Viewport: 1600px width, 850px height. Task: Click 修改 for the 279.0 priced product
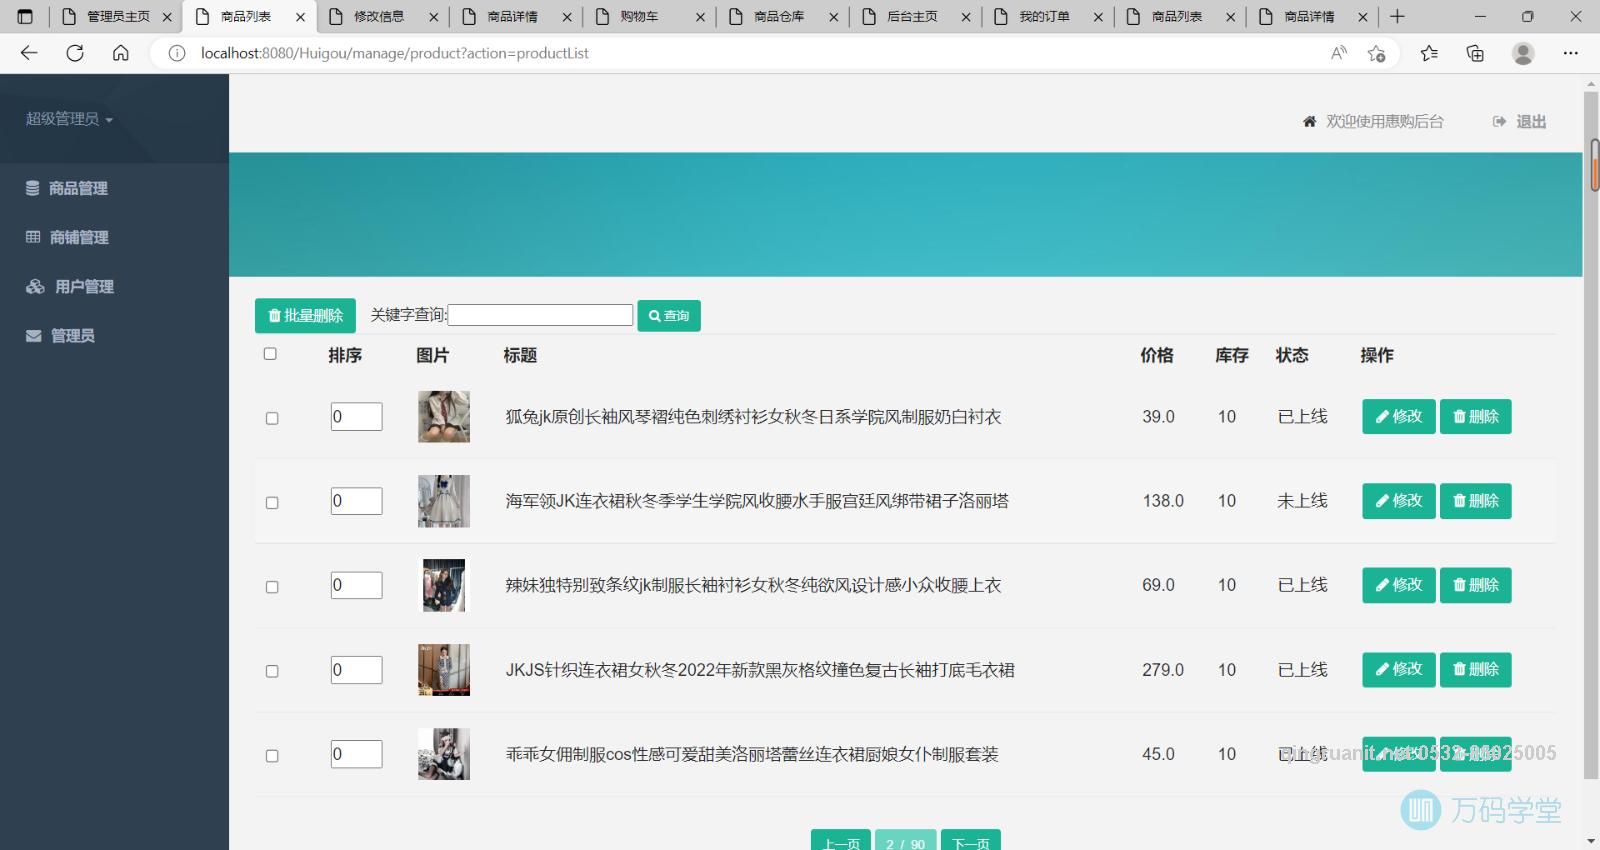coord(1399,670)
